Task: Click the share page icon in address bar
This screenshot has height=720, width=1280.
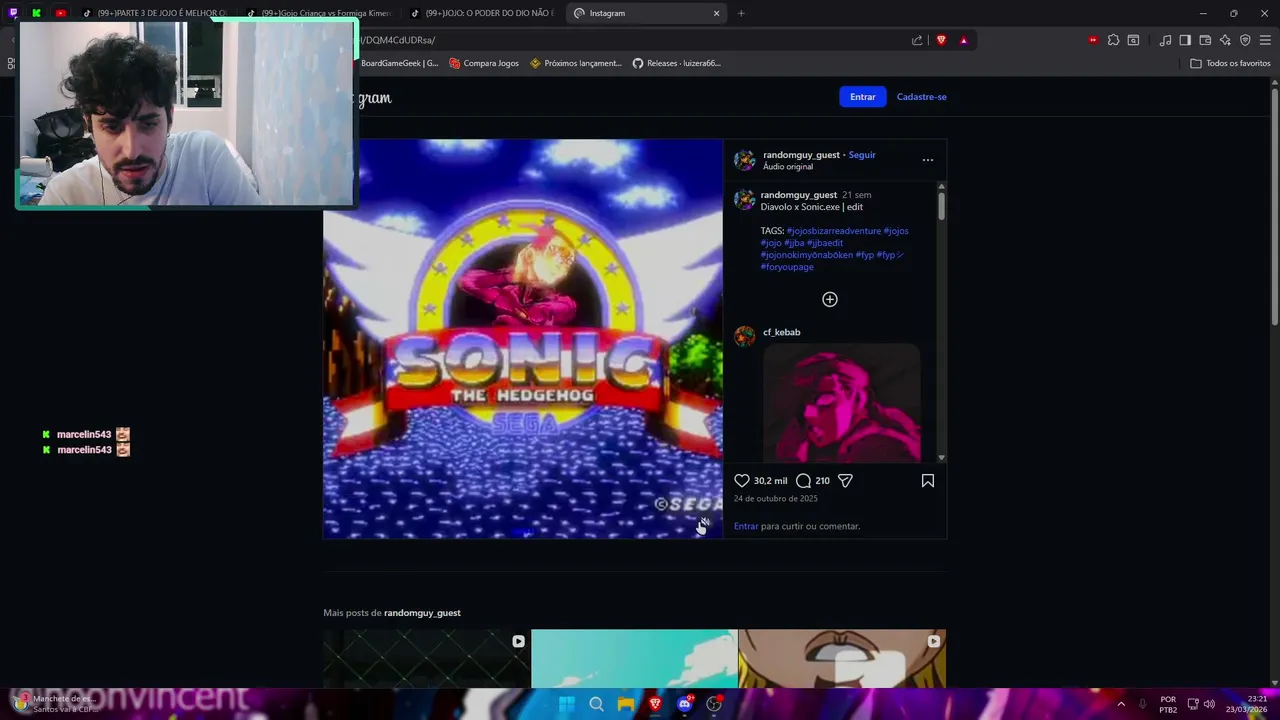Action: coord(917,40)
